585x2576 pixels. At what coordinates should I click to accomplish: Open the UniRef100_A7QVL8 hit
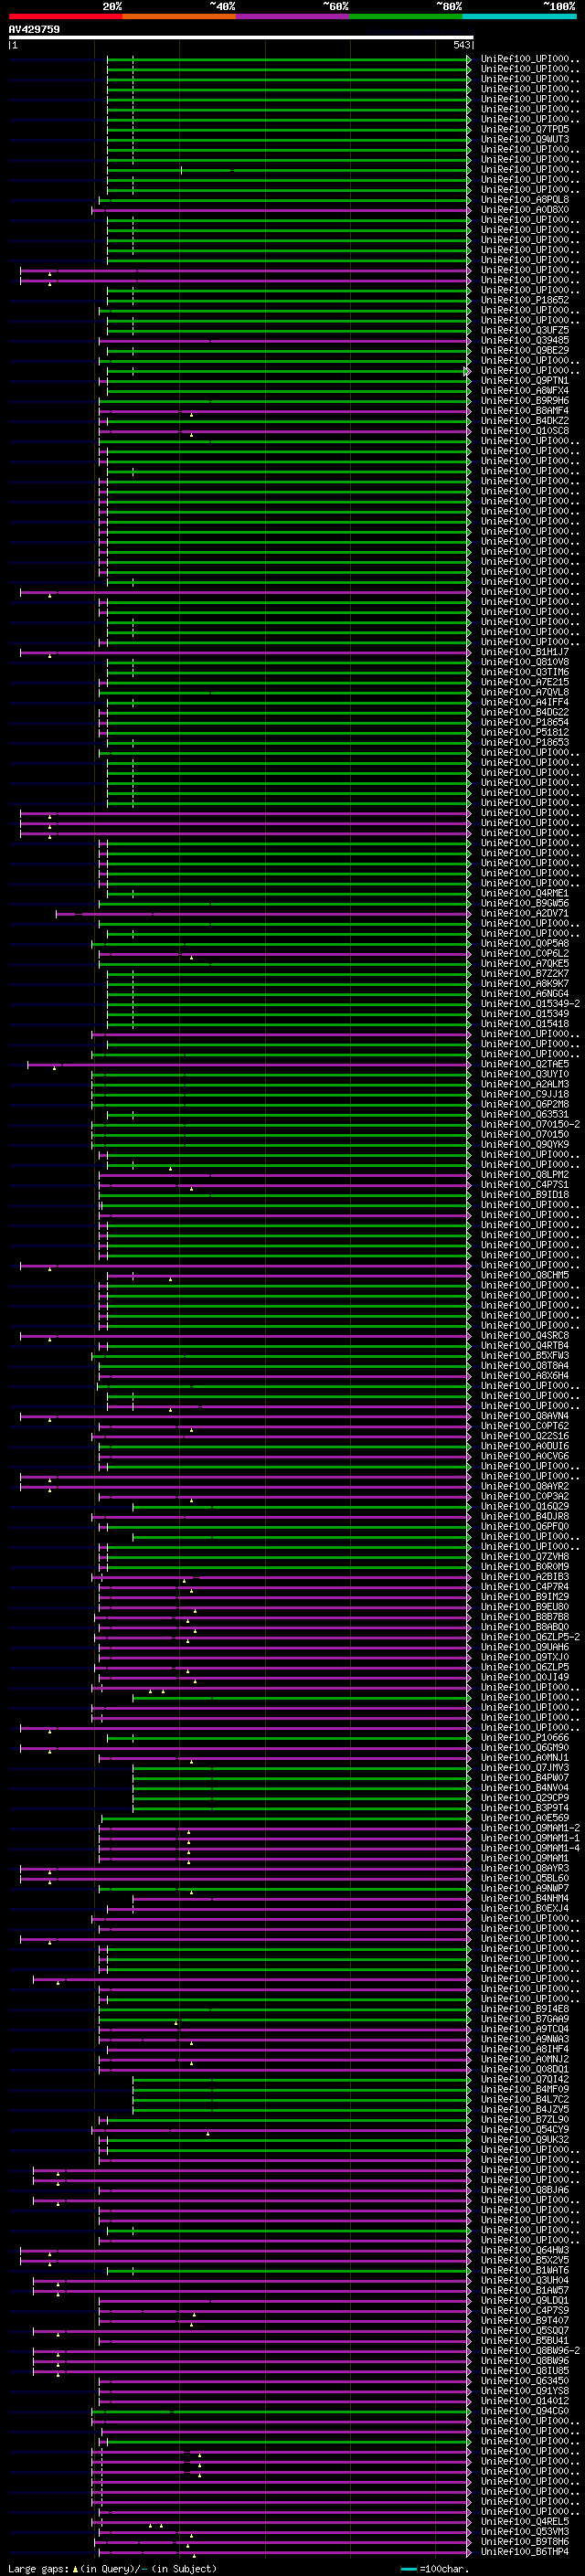point(525,692)
